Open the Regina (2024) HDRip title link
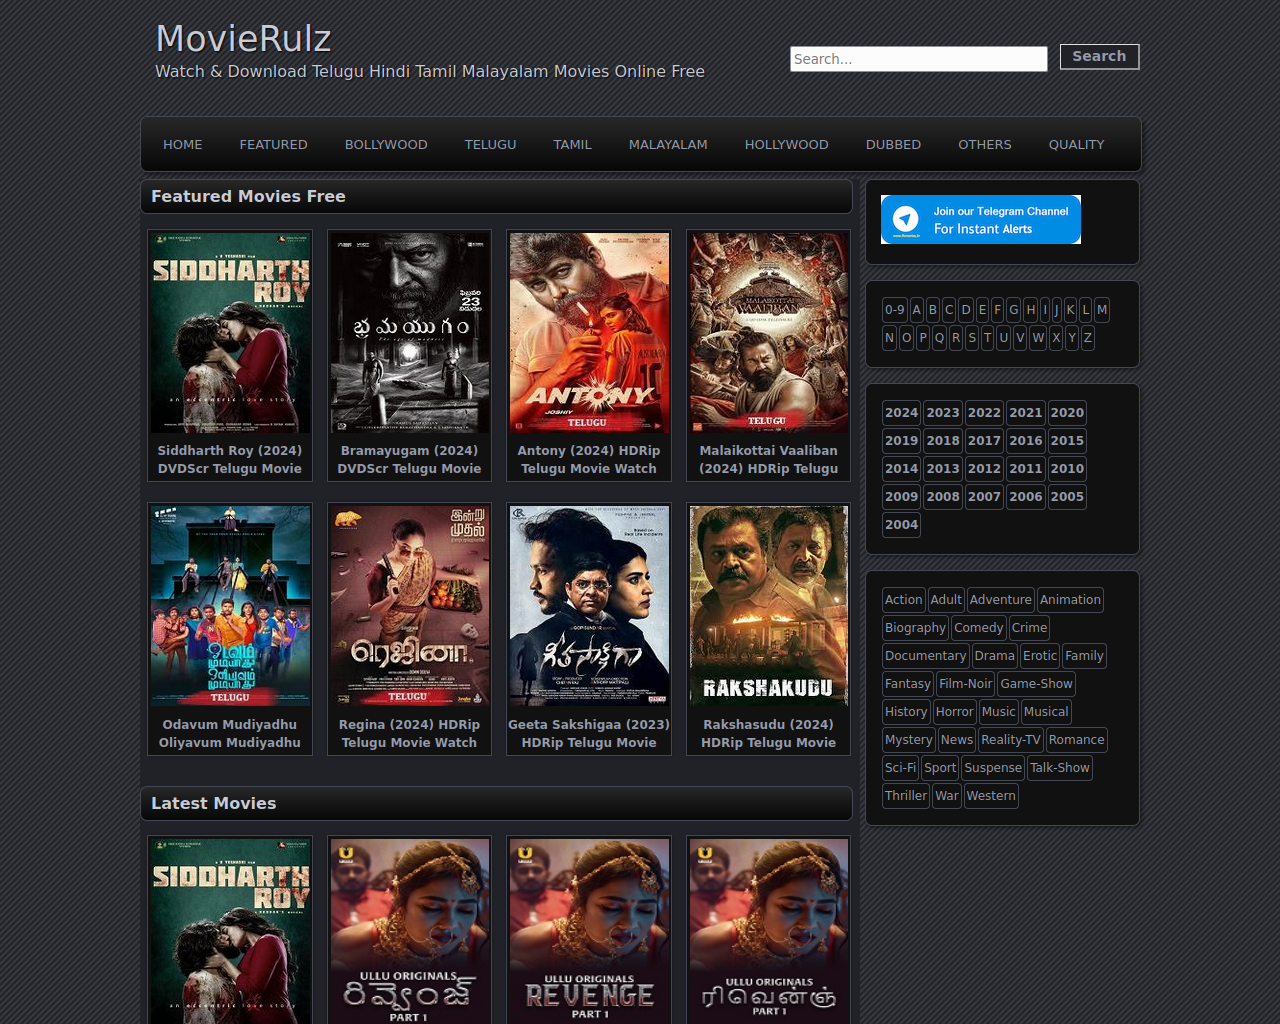Screen dimensions: 1280x1024 point(409,733)
